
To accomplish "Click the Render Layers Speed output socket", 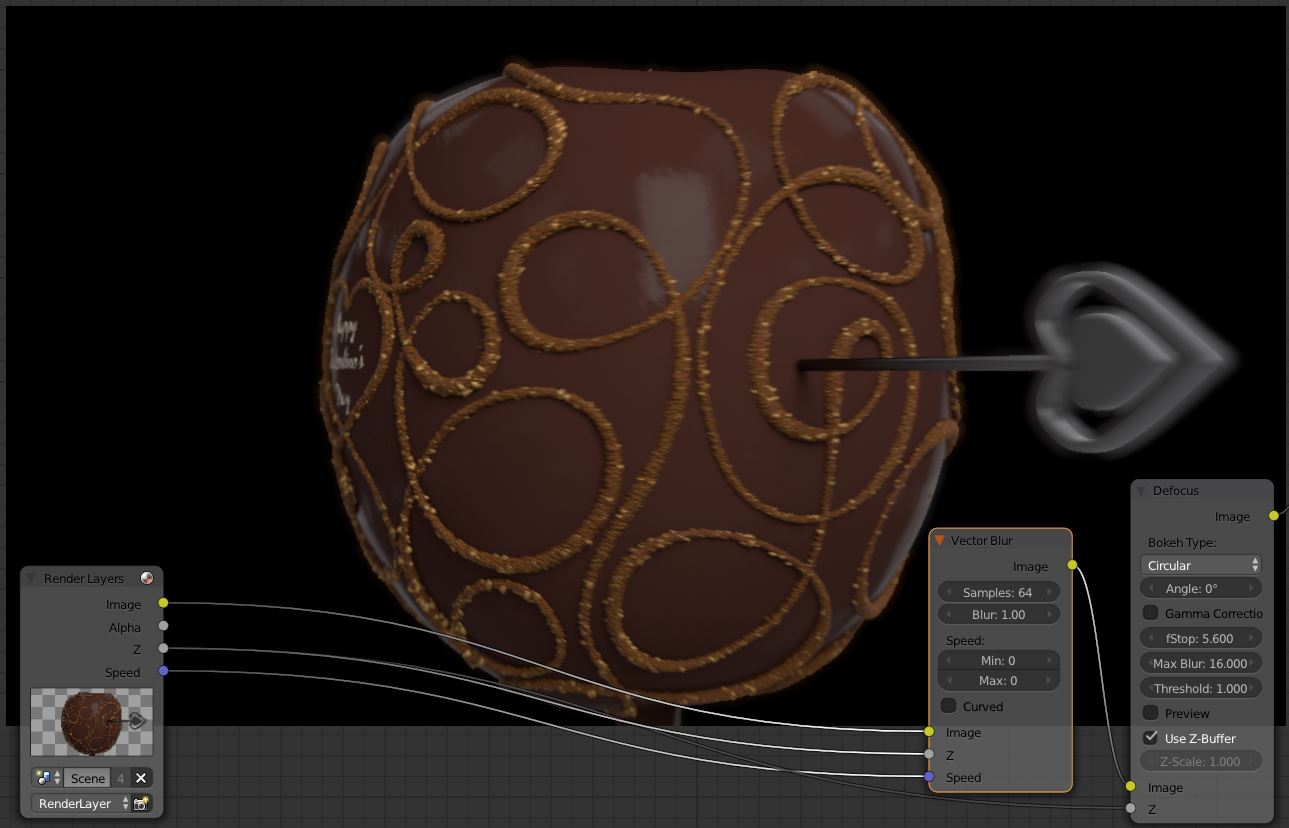I will 163,671.
